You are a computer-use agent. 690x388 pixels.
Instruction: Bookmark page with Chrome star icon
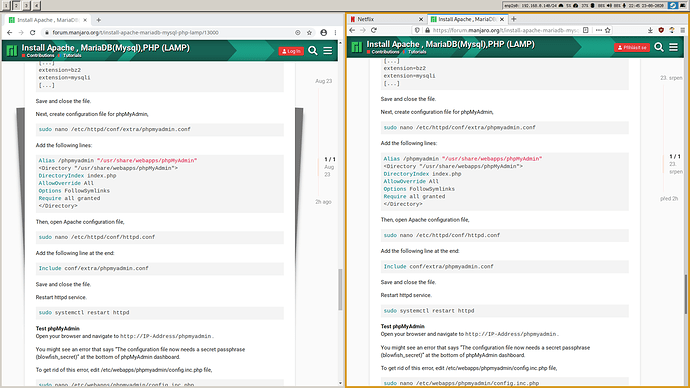[x=309, y=33]
